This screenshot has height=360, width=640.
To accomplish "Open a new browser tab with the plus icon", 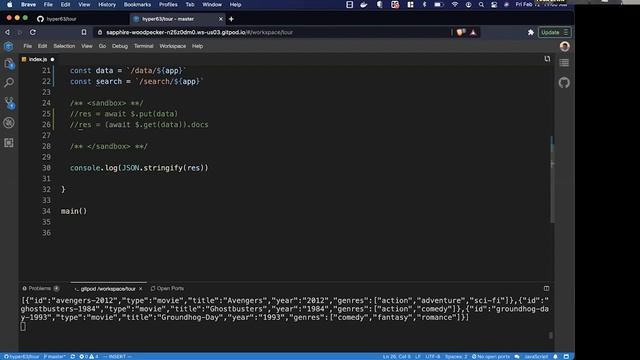I will pyautogui.click(x=231, y=19).
